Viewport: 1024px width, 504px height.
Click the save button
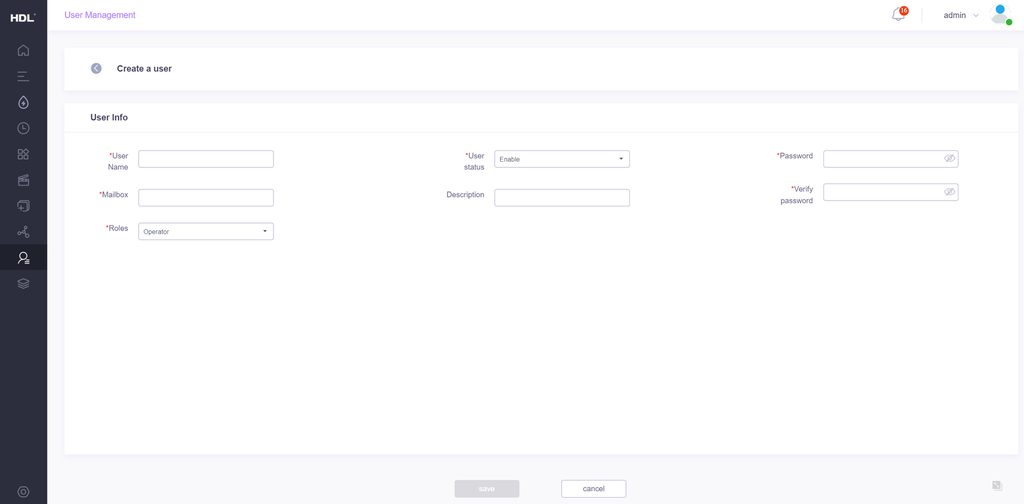487,489
